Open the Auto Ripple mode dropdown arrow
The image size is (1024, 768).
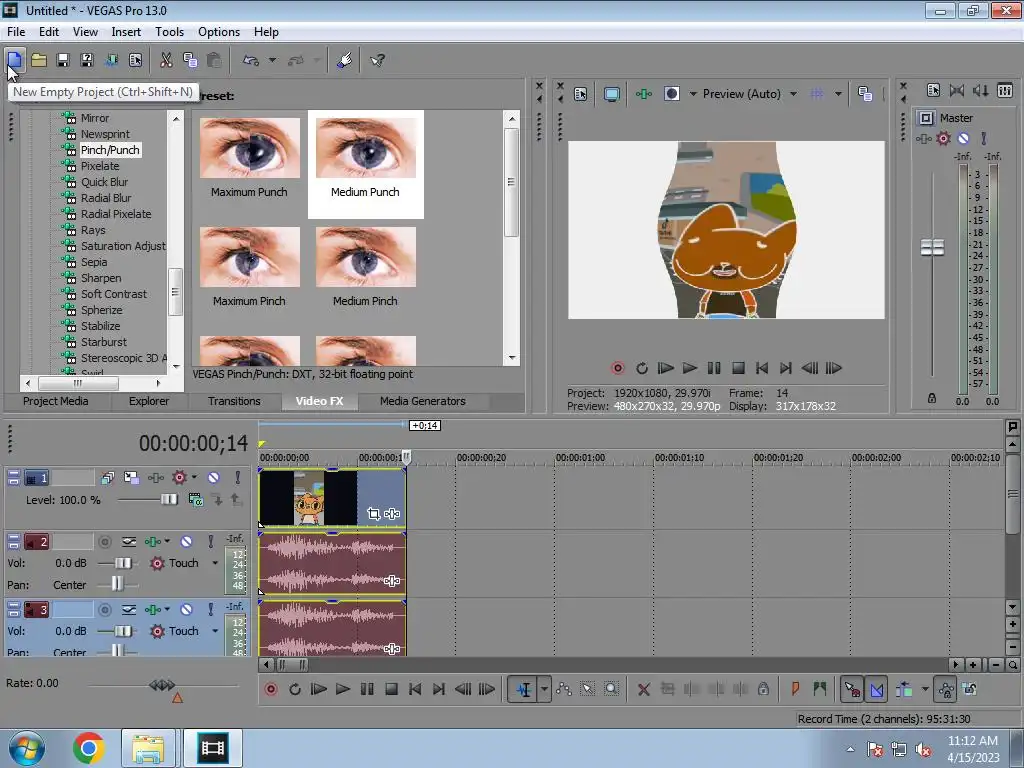(925, 689)
